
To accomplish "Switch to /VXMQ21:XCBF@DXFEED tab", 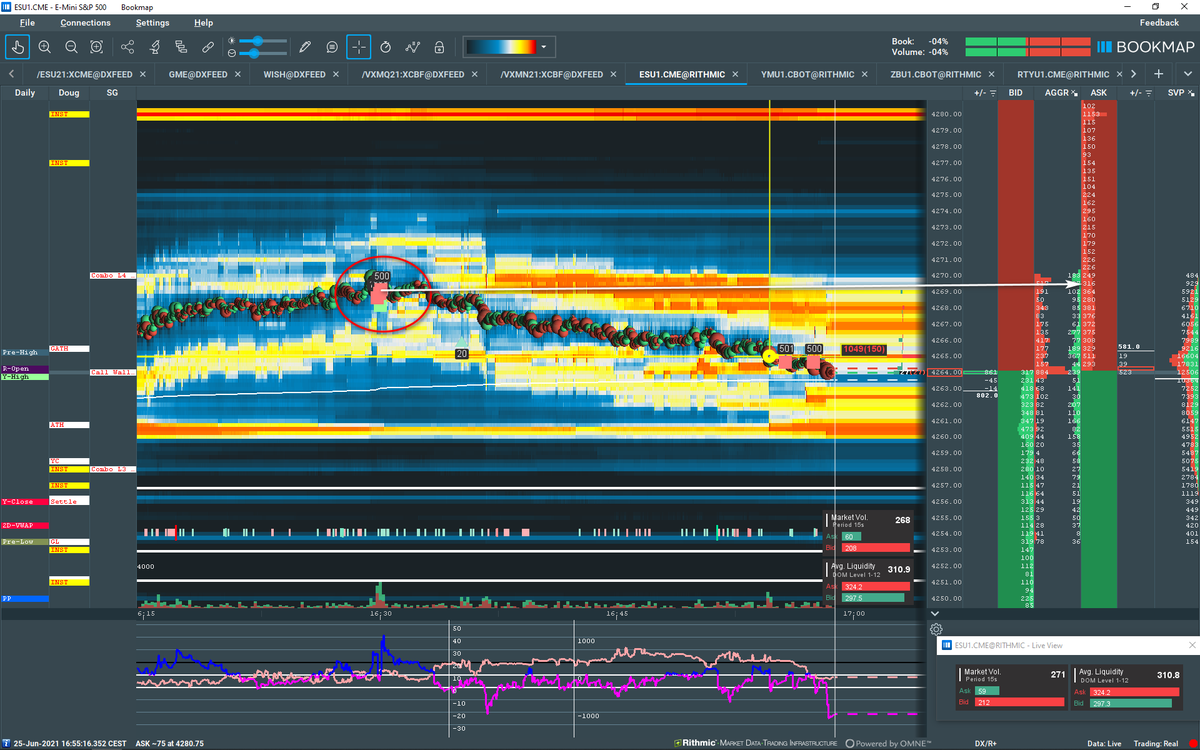I will 413,74.
